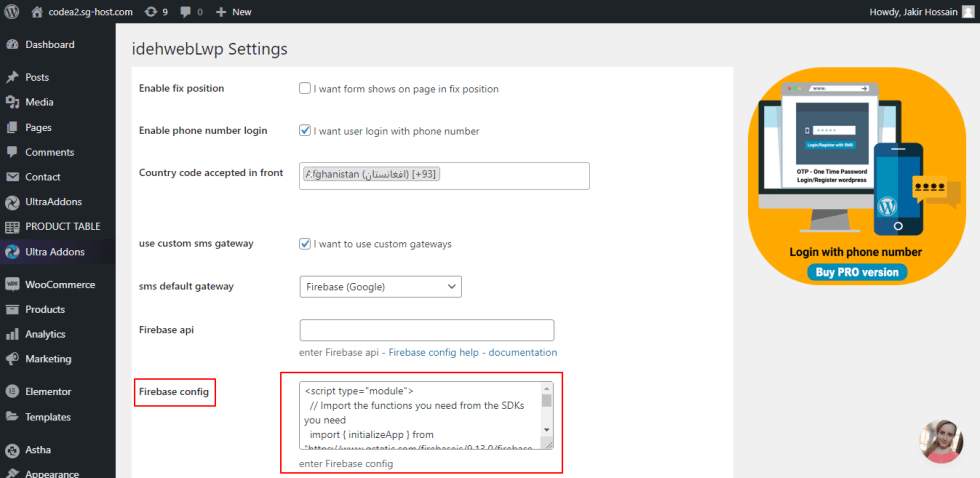The image size is (980, 478).
Task: Click the UltraAddons icon in sidebar
Action: [12, 202]
